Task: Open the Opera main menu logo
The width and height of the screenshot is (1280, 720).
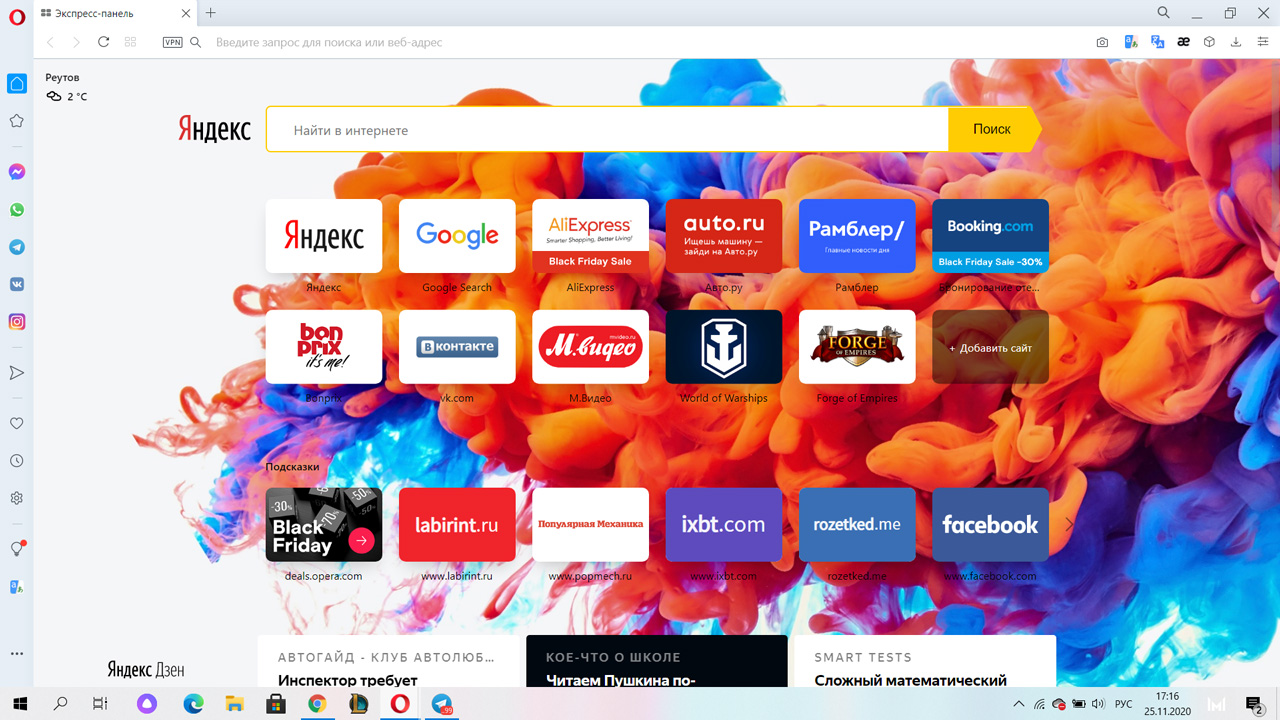Action: click(16, 15)
